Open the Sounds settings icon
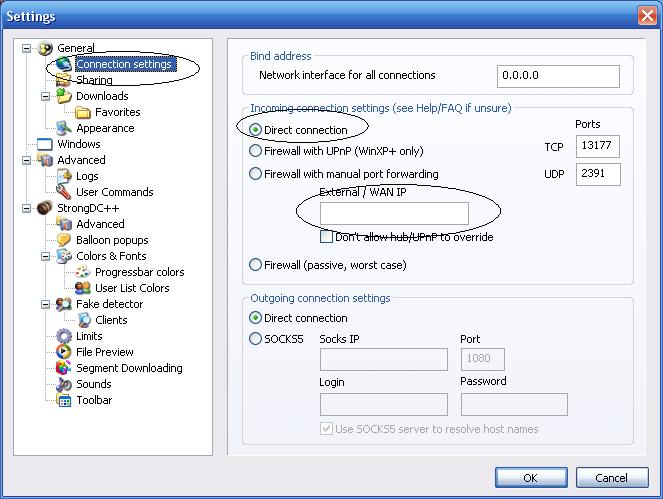The width and height of the screenshot is (663, 499). [64, 384]
